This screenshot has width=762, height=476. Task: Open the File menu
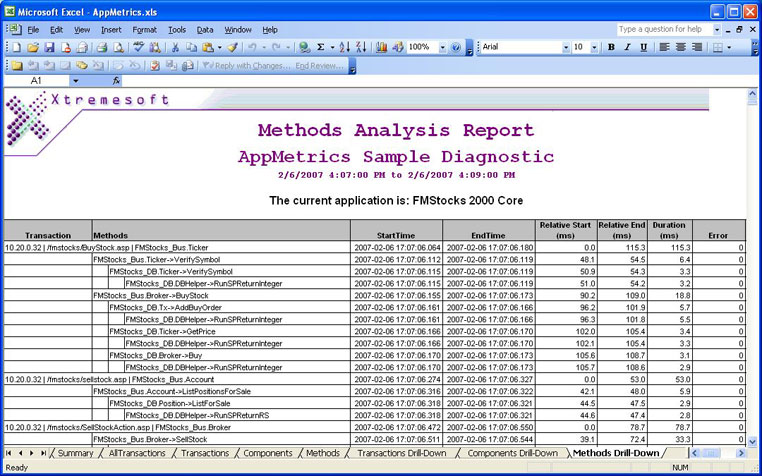click(x=33, y=30)
